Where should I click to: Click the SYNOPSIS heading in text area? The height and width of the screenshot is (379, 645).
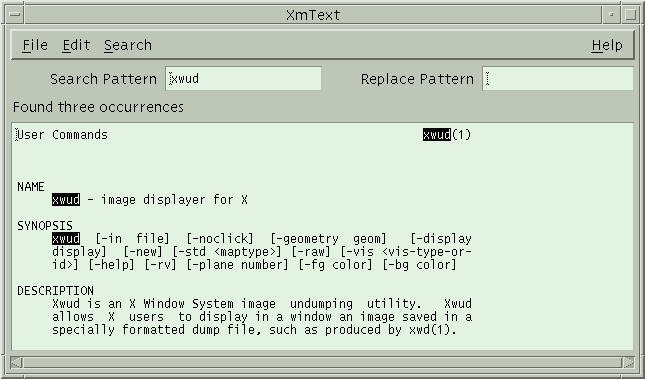[x=45, y=226]
